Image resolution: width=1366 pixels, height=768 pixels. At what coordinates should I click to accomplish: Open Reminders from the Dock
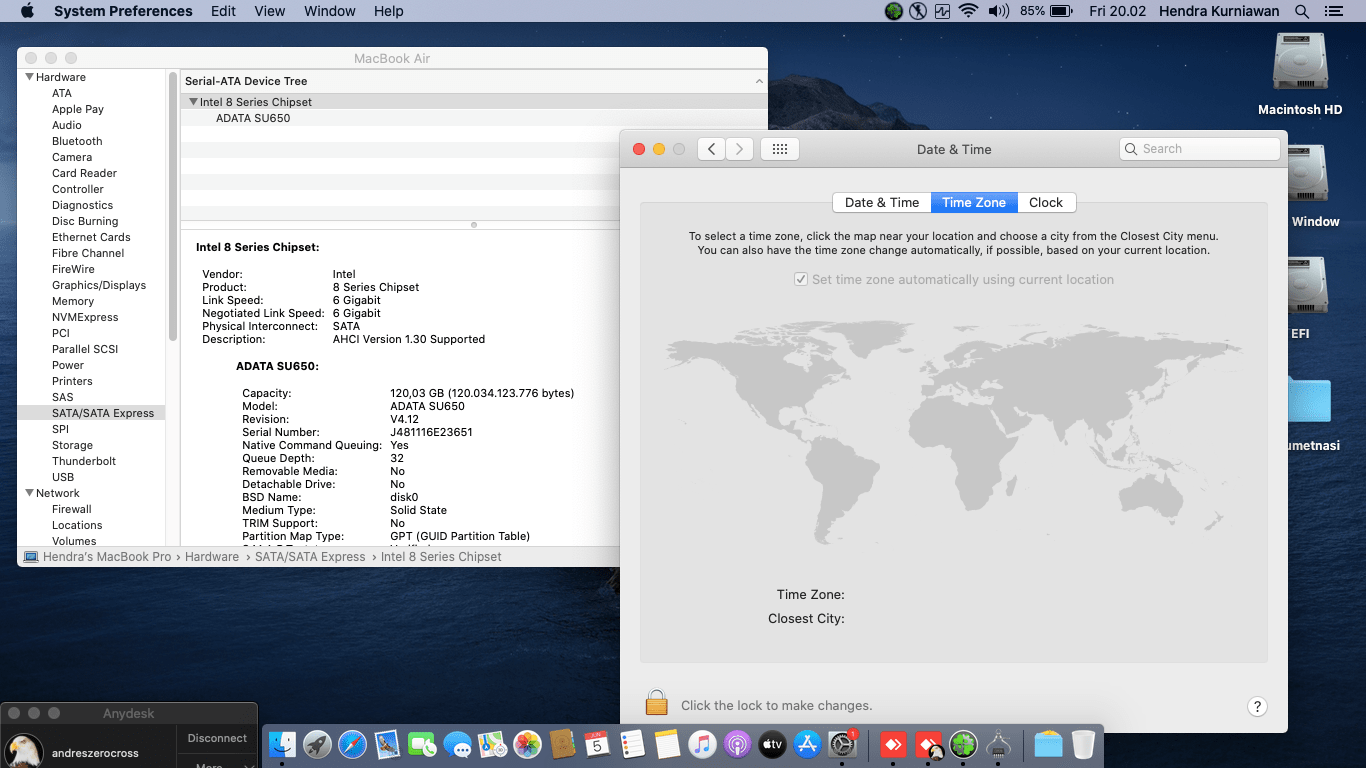632,744
